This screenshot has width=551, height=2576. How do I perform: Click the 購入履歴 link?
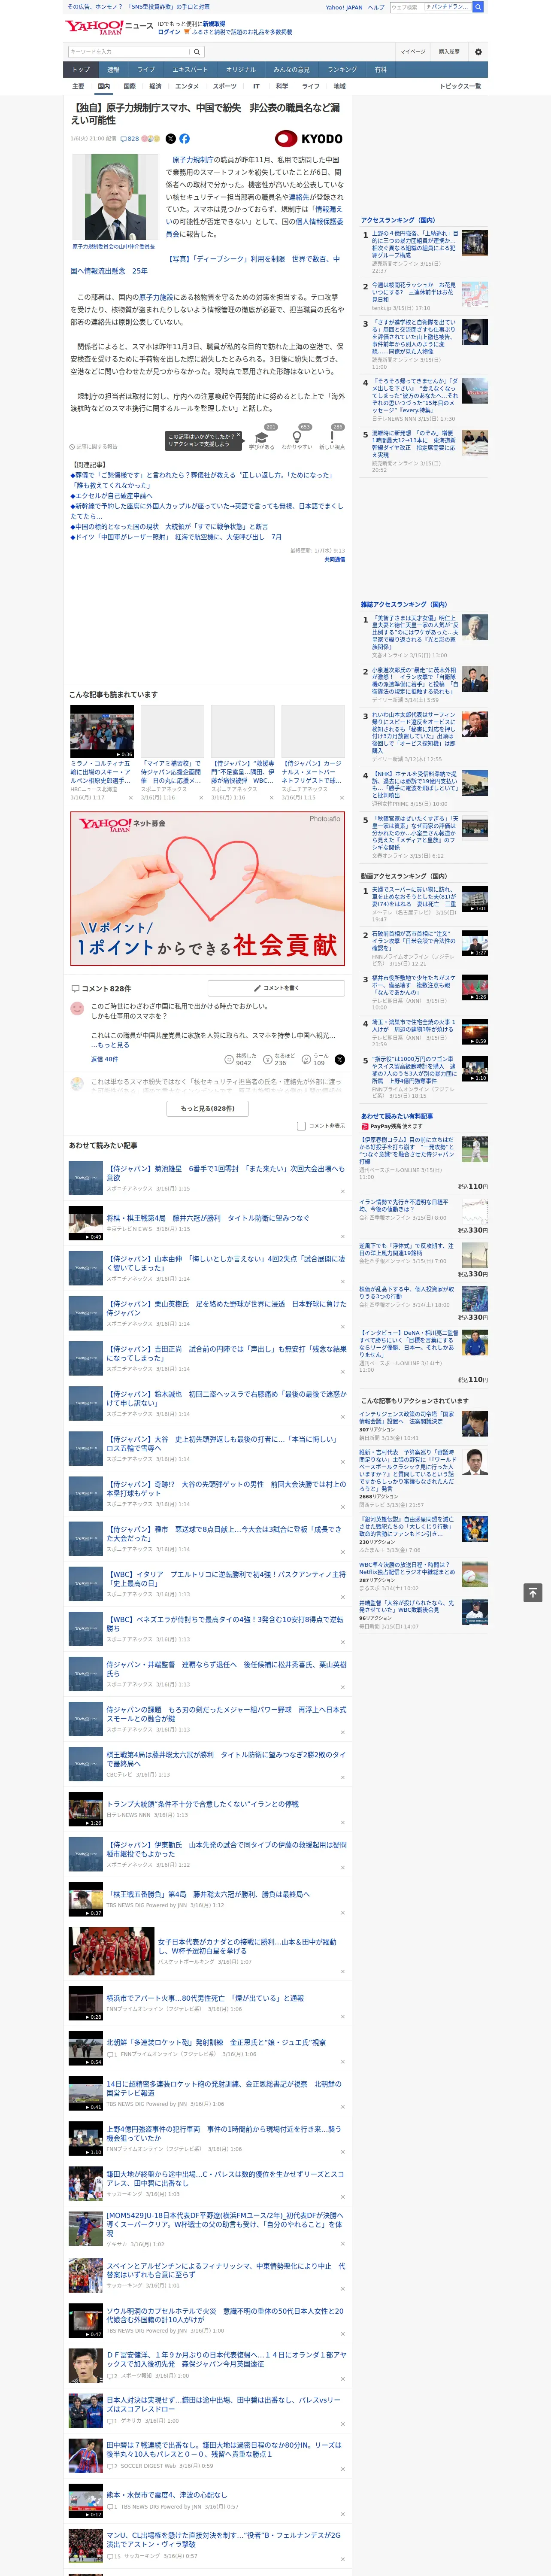449,52
